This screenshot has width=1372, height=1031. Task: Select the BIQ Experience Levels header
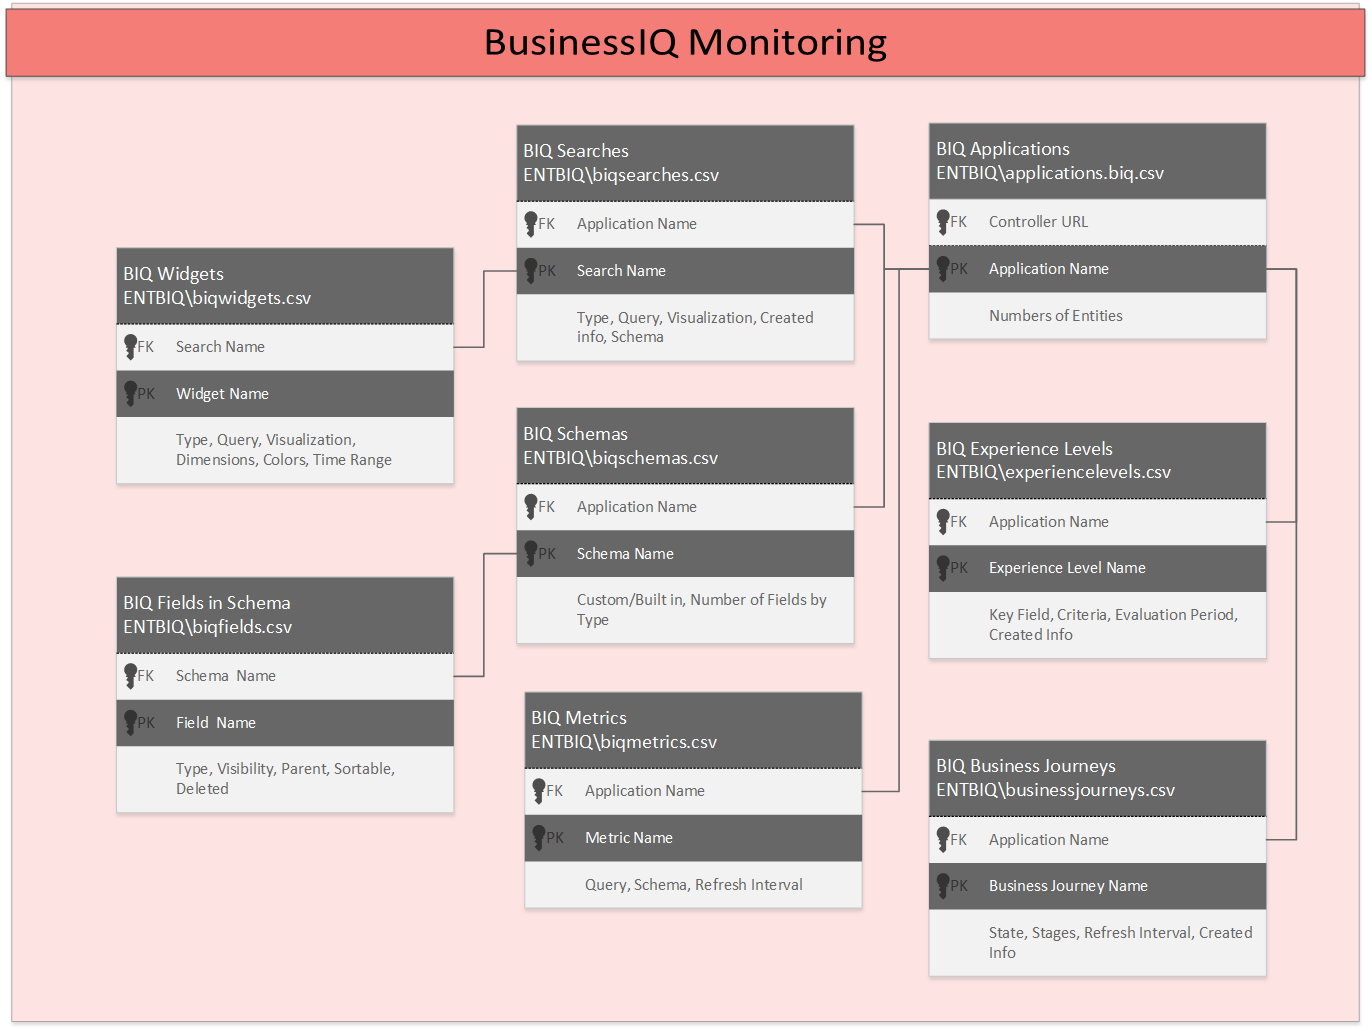pyautogui.click(x=1097, y=461)
